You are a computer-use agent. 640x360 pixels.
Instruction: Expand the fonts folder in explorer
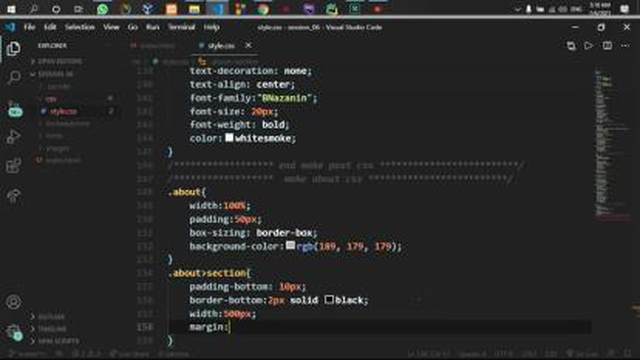54,136
